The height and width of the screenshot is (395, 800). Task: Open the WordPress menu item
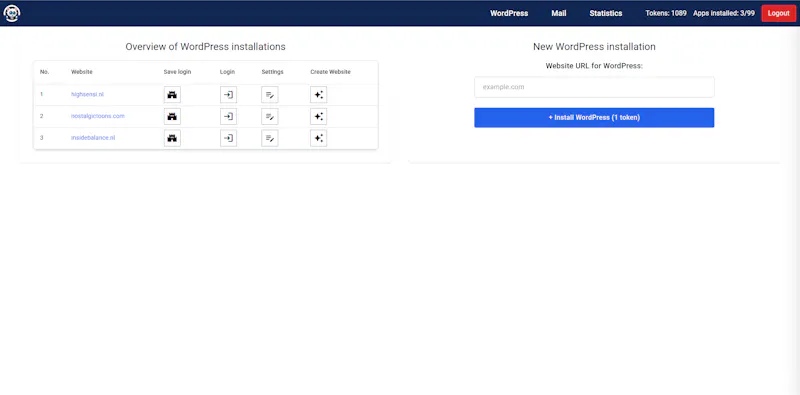[x=509, y=13]
